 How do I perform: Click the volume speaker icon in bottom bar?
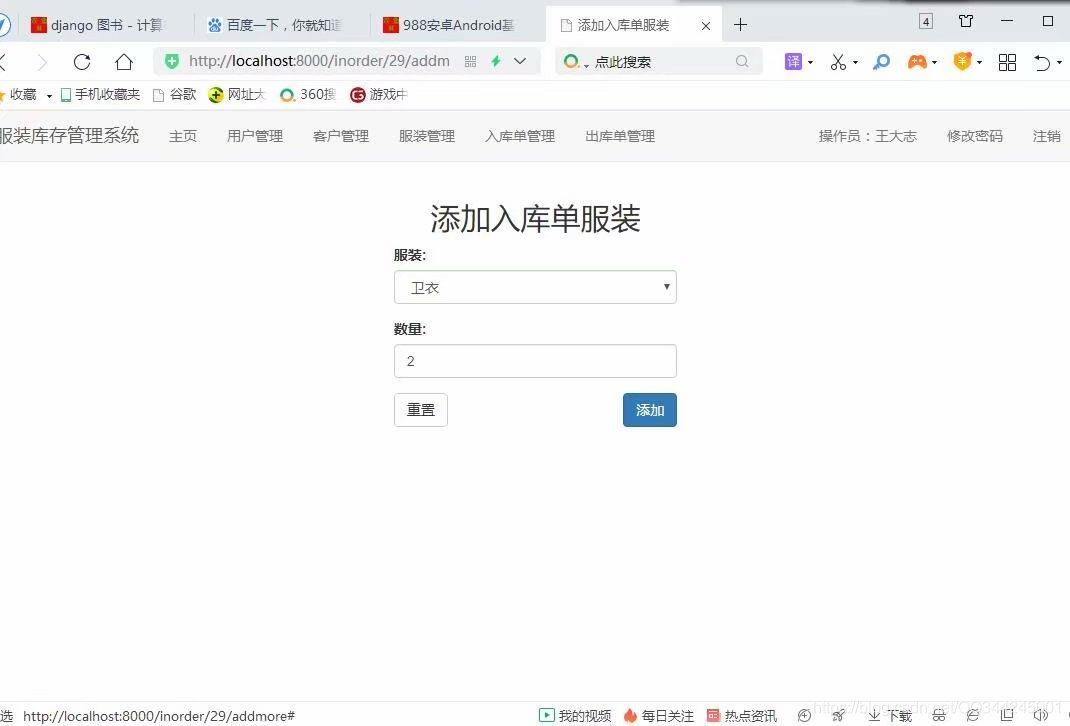point(1040,715)
